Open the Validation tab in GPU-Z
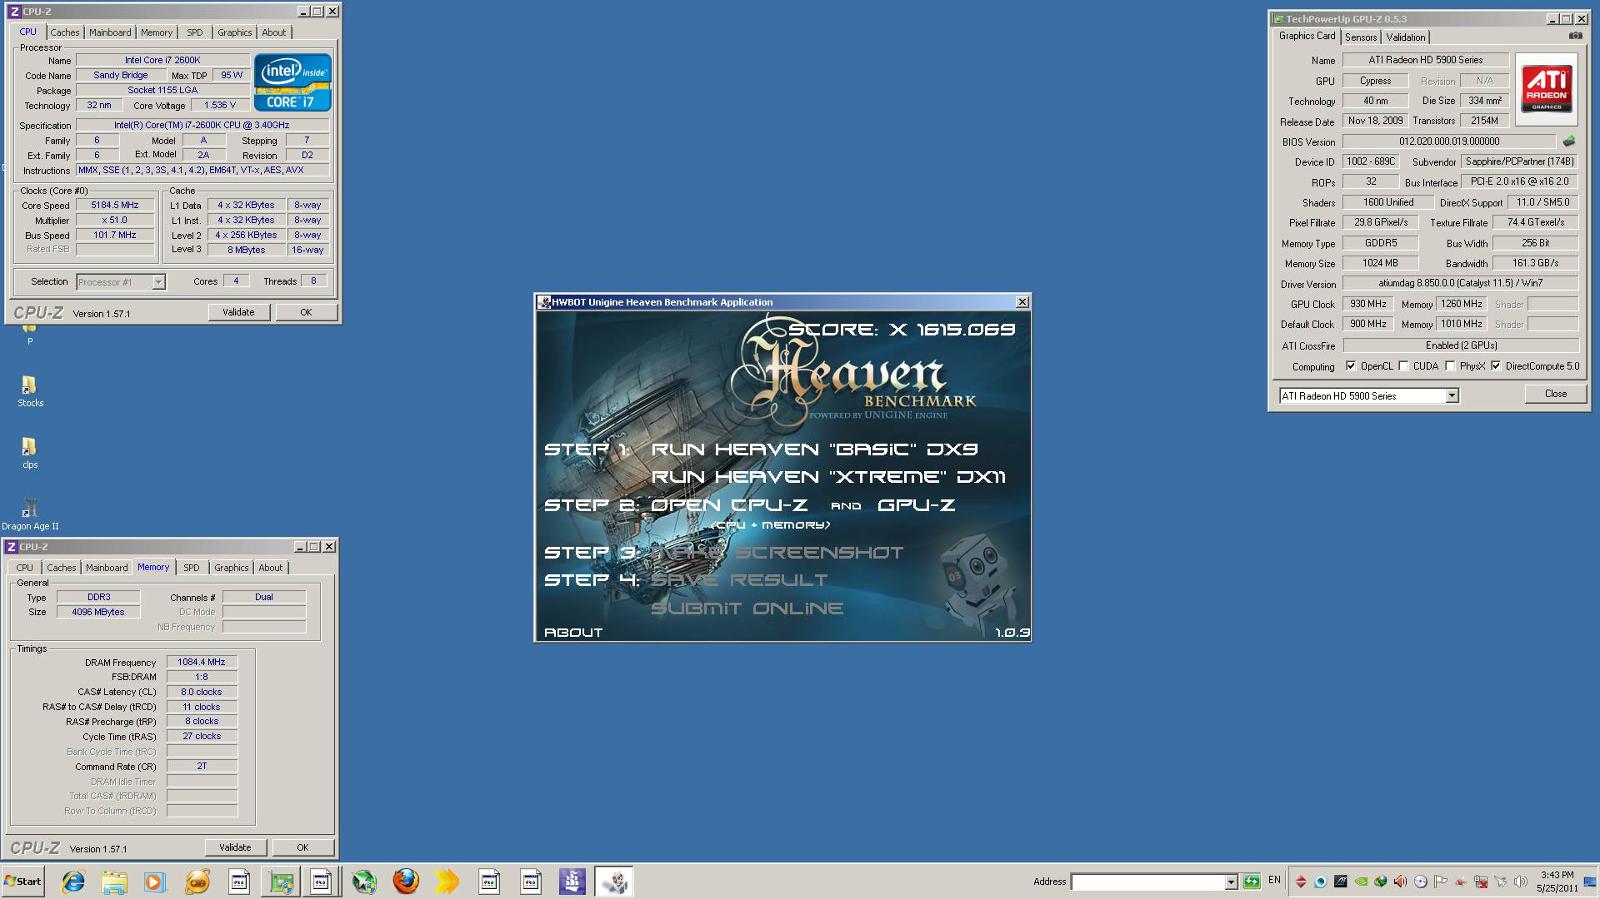 click(x=1406, y=37)
